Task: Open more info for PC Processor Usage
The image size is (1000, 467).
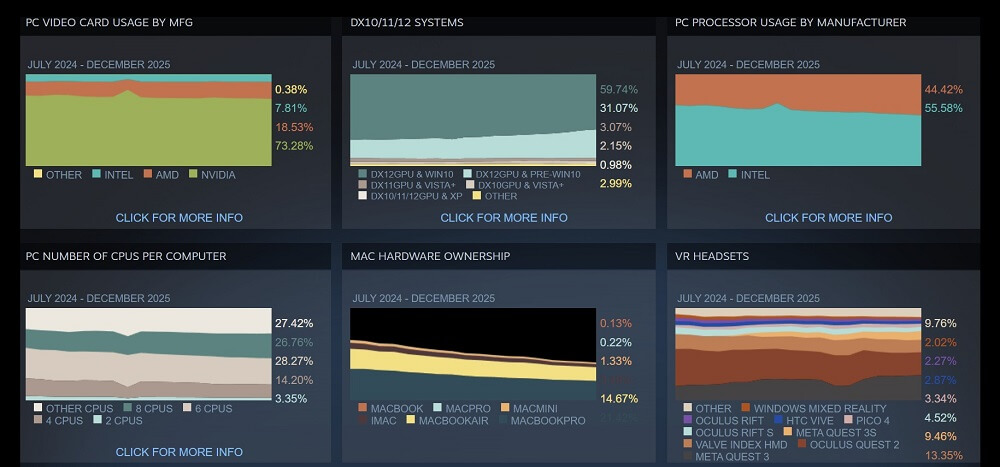Action: (x=829, y=217)
